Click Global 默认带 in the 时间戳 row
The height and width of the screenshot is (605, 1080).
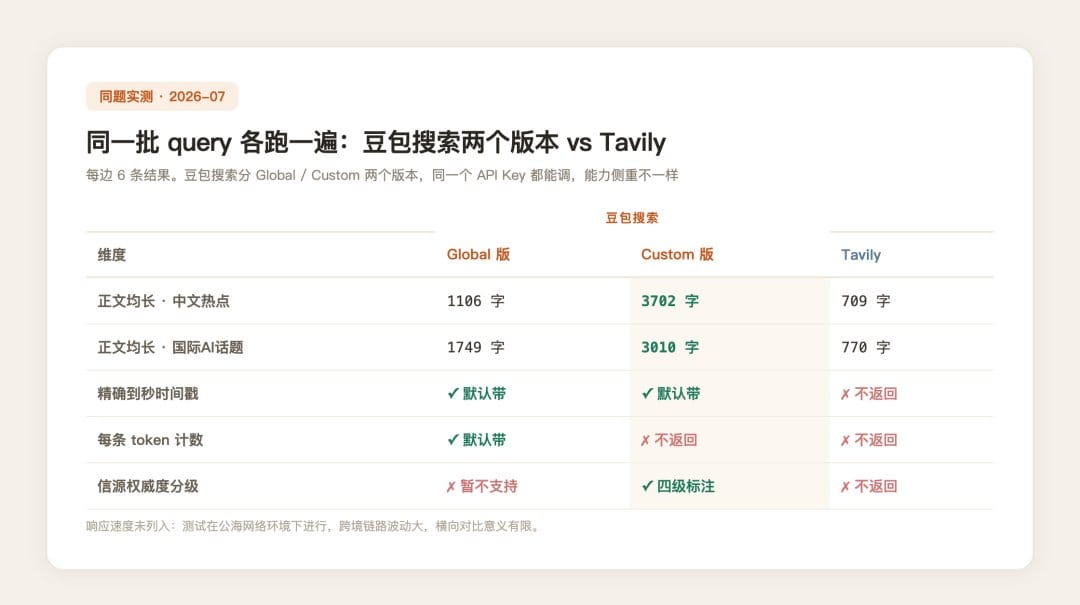[x=476, y=393]
